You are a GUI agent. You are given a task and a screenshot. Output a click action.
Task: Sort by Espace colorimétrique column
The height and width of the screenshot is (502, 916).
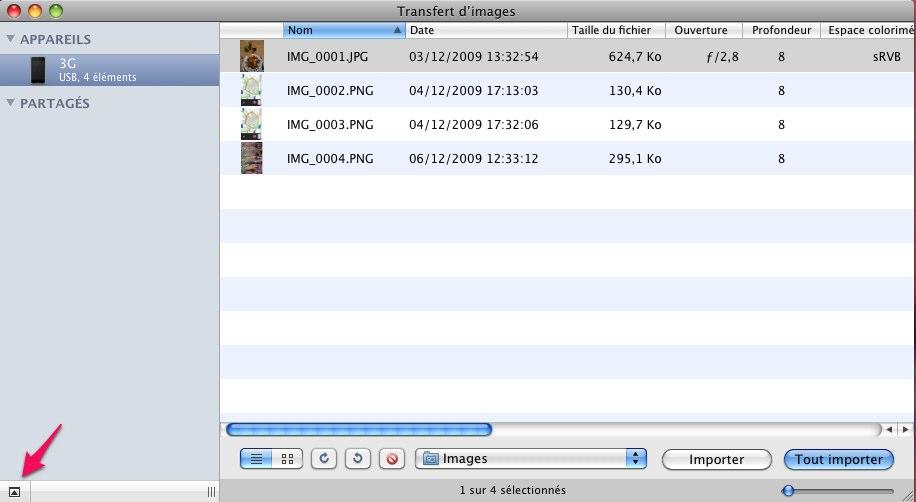(868, 30)
